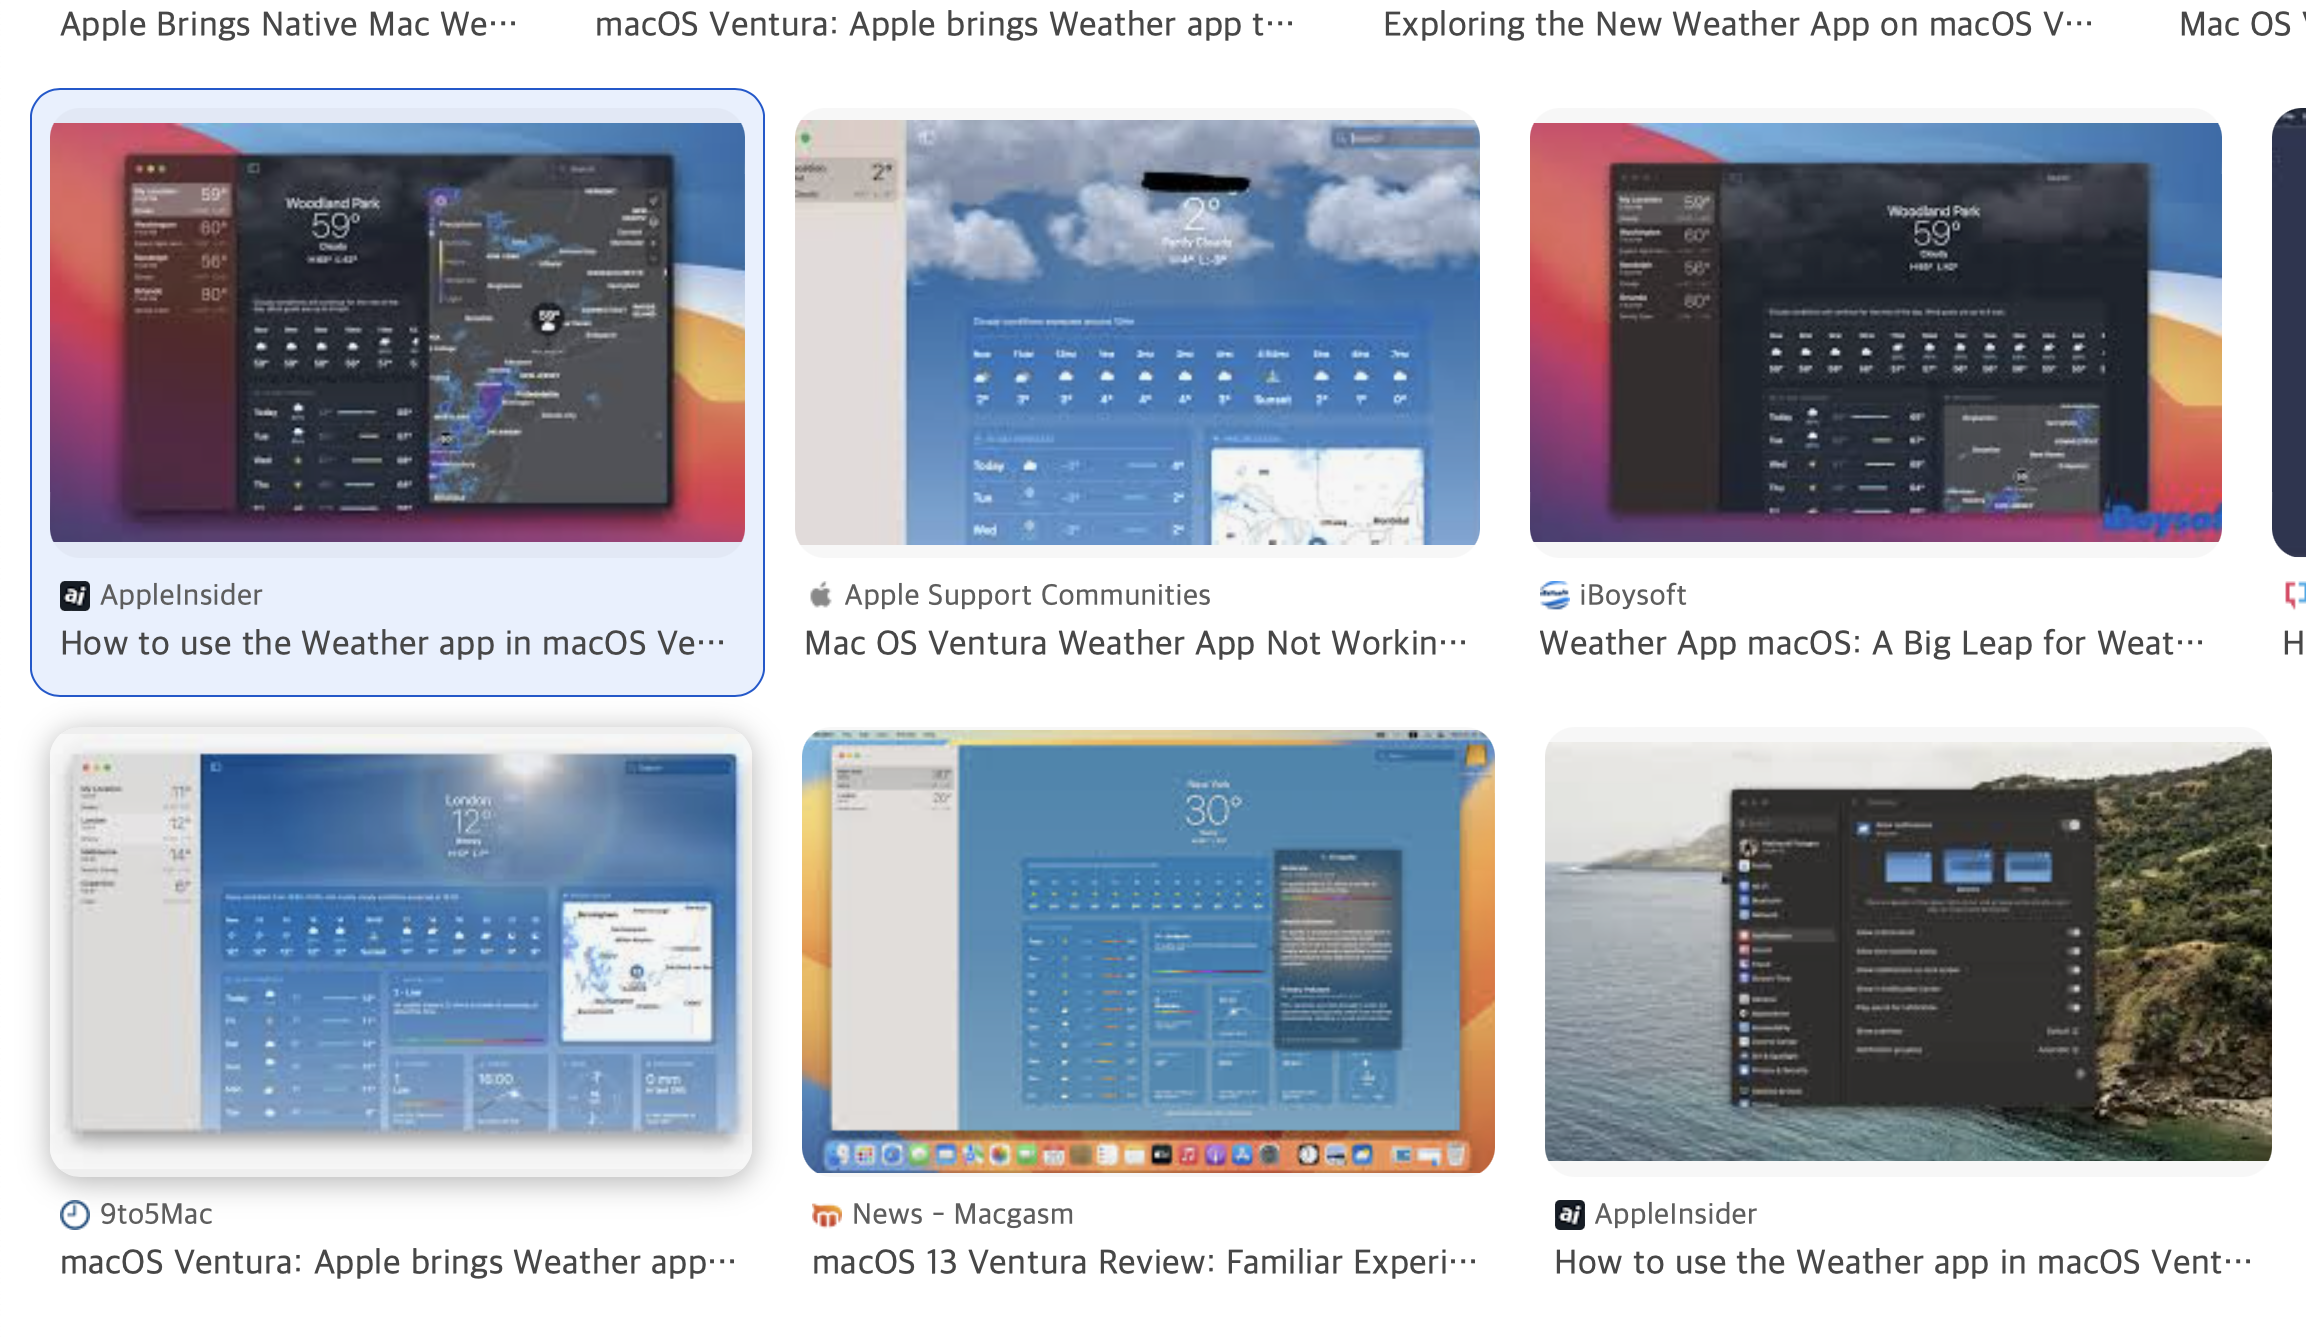Open the cloudy 2° weather thumbnail
2306x1338 pixels.
click(1137, 332)
